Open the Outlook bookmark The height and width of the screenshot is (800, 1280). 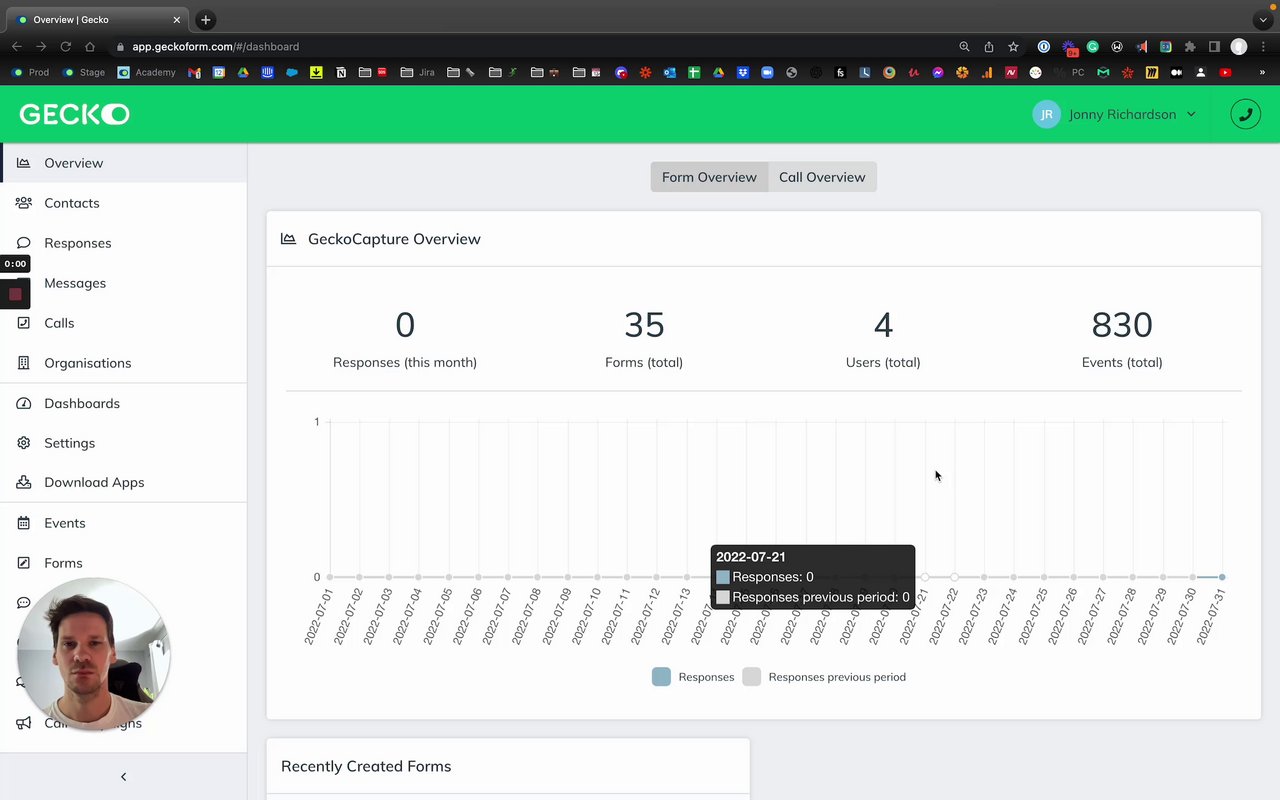(670, 73)
